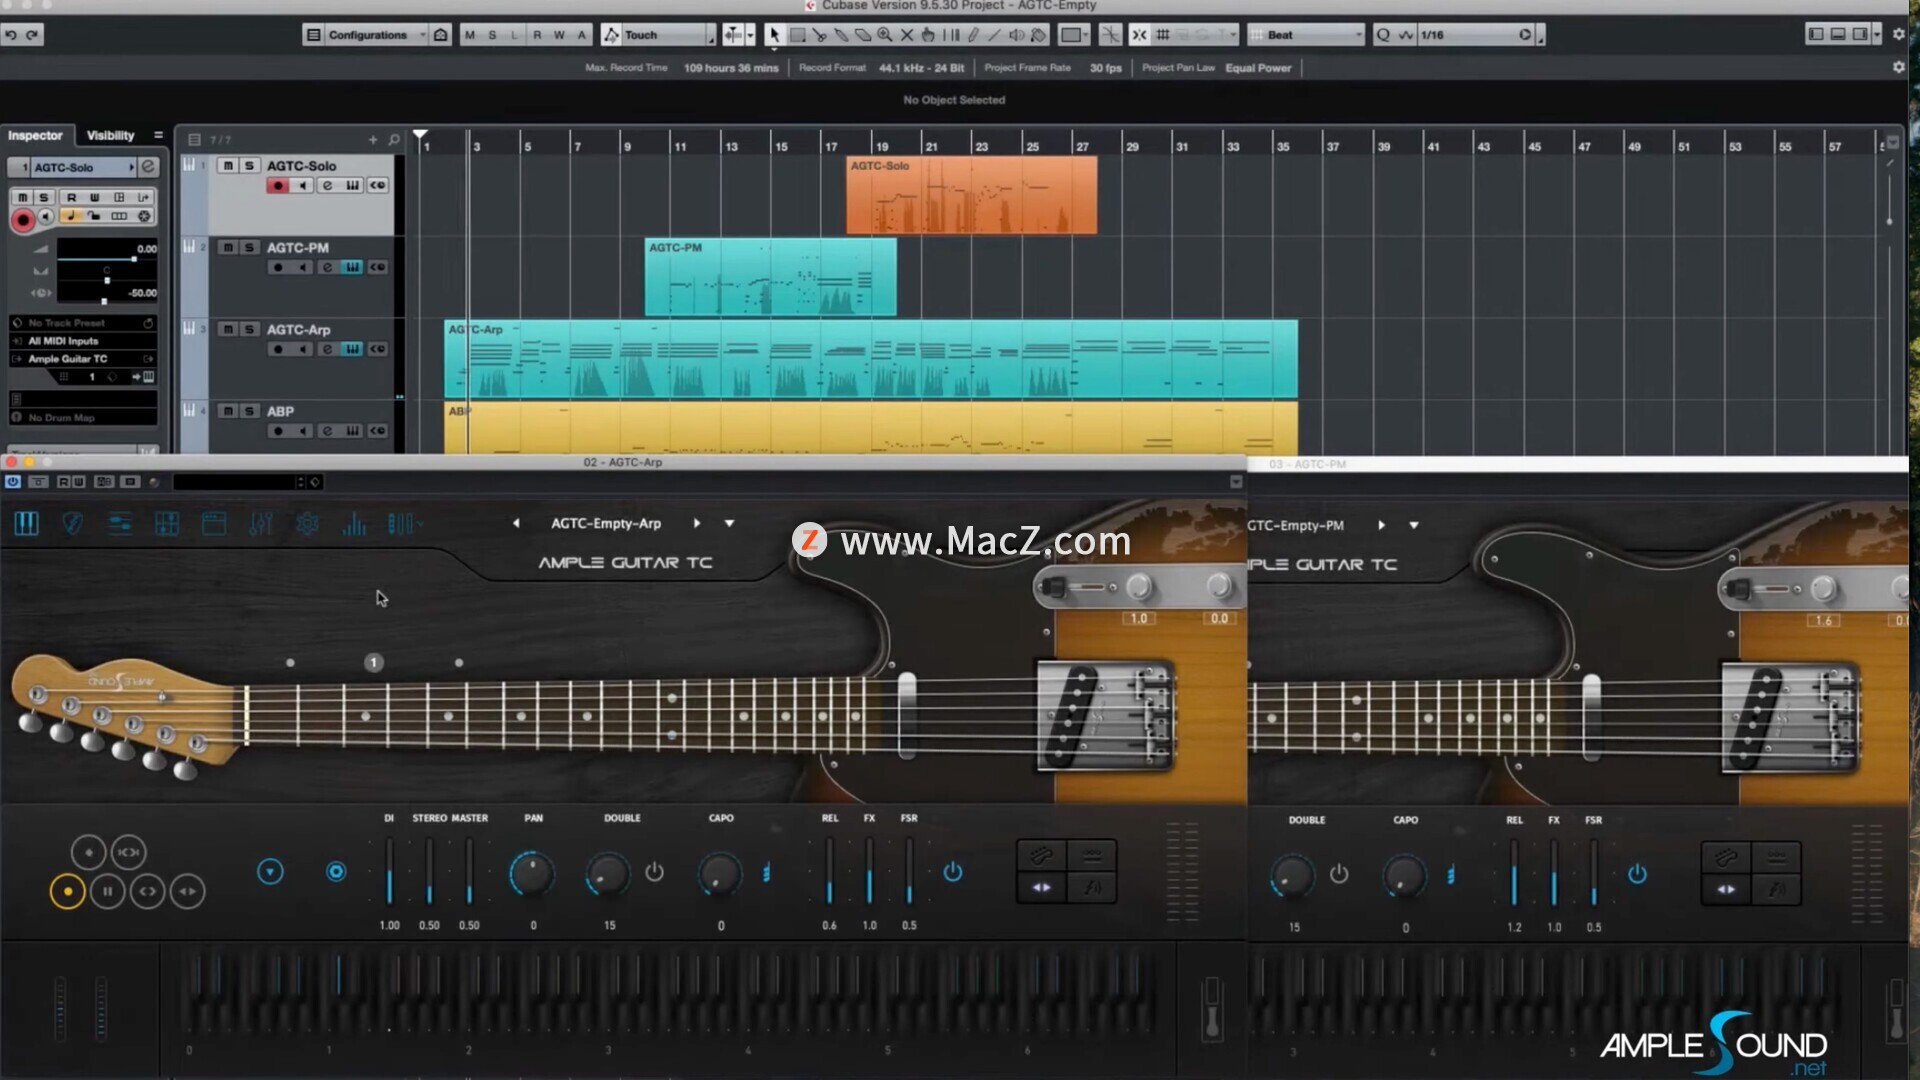Open Mixer faders panel in Ample Guitar Arp
The width and height of the screenshot is (1920, 1080).
tap(261, 523)
